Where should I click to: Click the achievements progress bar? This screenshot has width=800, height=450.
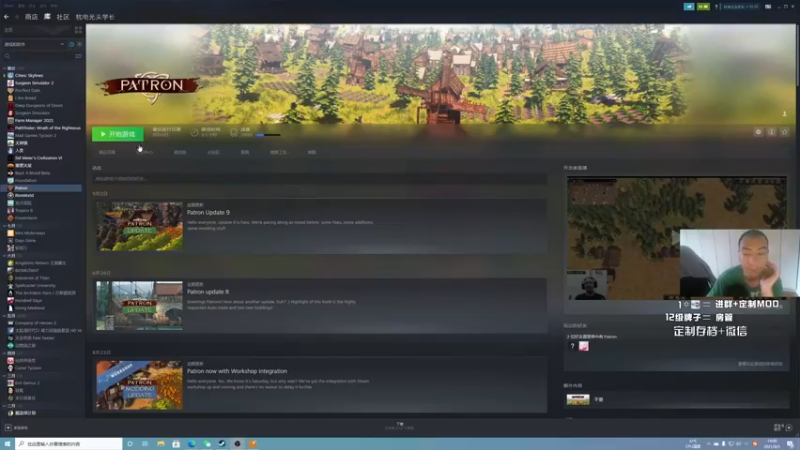click(267, 135)
